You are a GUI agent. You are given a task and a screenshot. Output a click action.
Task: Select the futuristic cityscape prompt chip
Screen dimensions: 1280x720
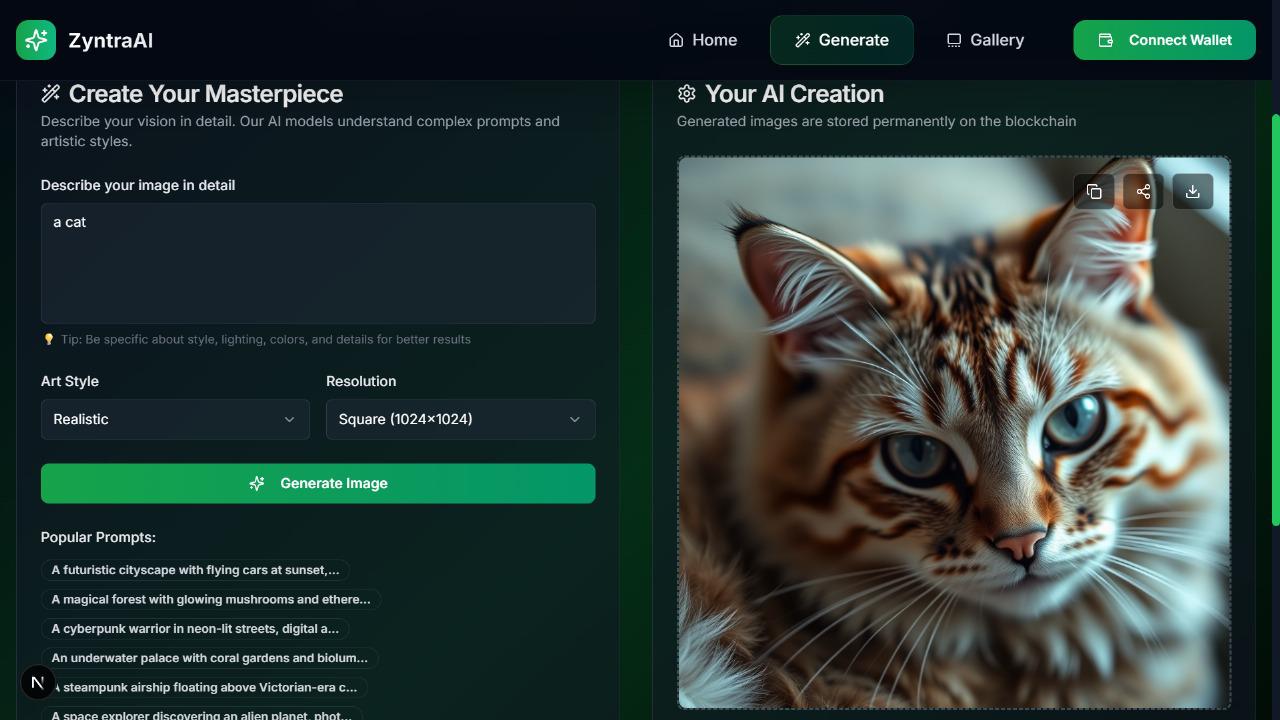195,570
